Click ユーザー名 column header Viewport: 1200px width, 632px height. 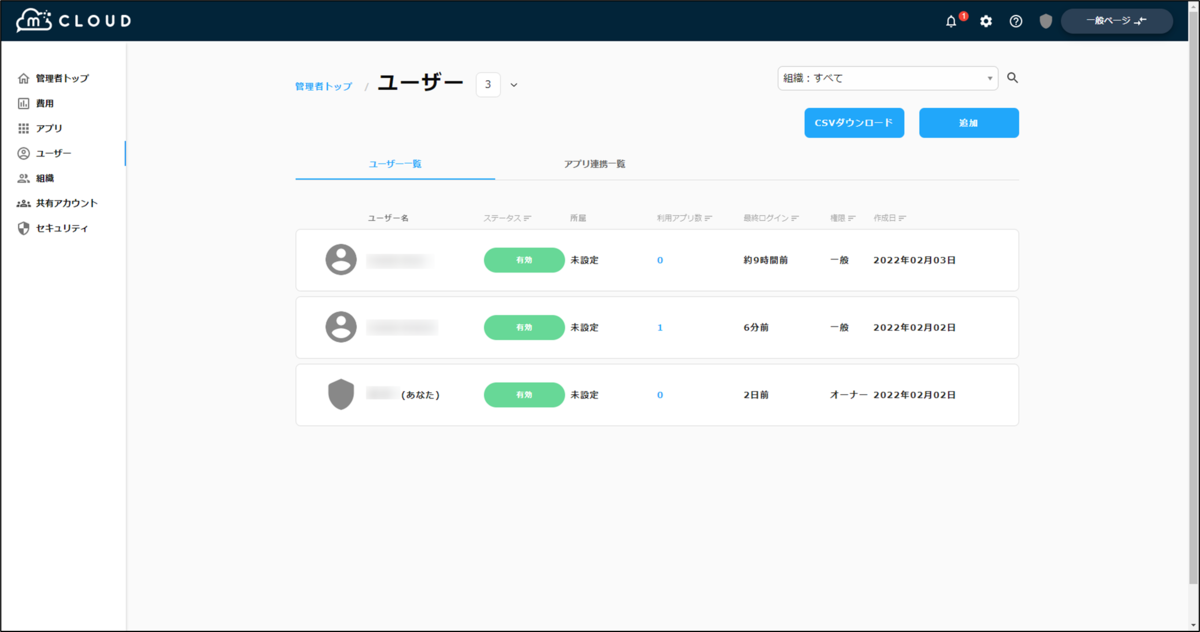point(388,217)
